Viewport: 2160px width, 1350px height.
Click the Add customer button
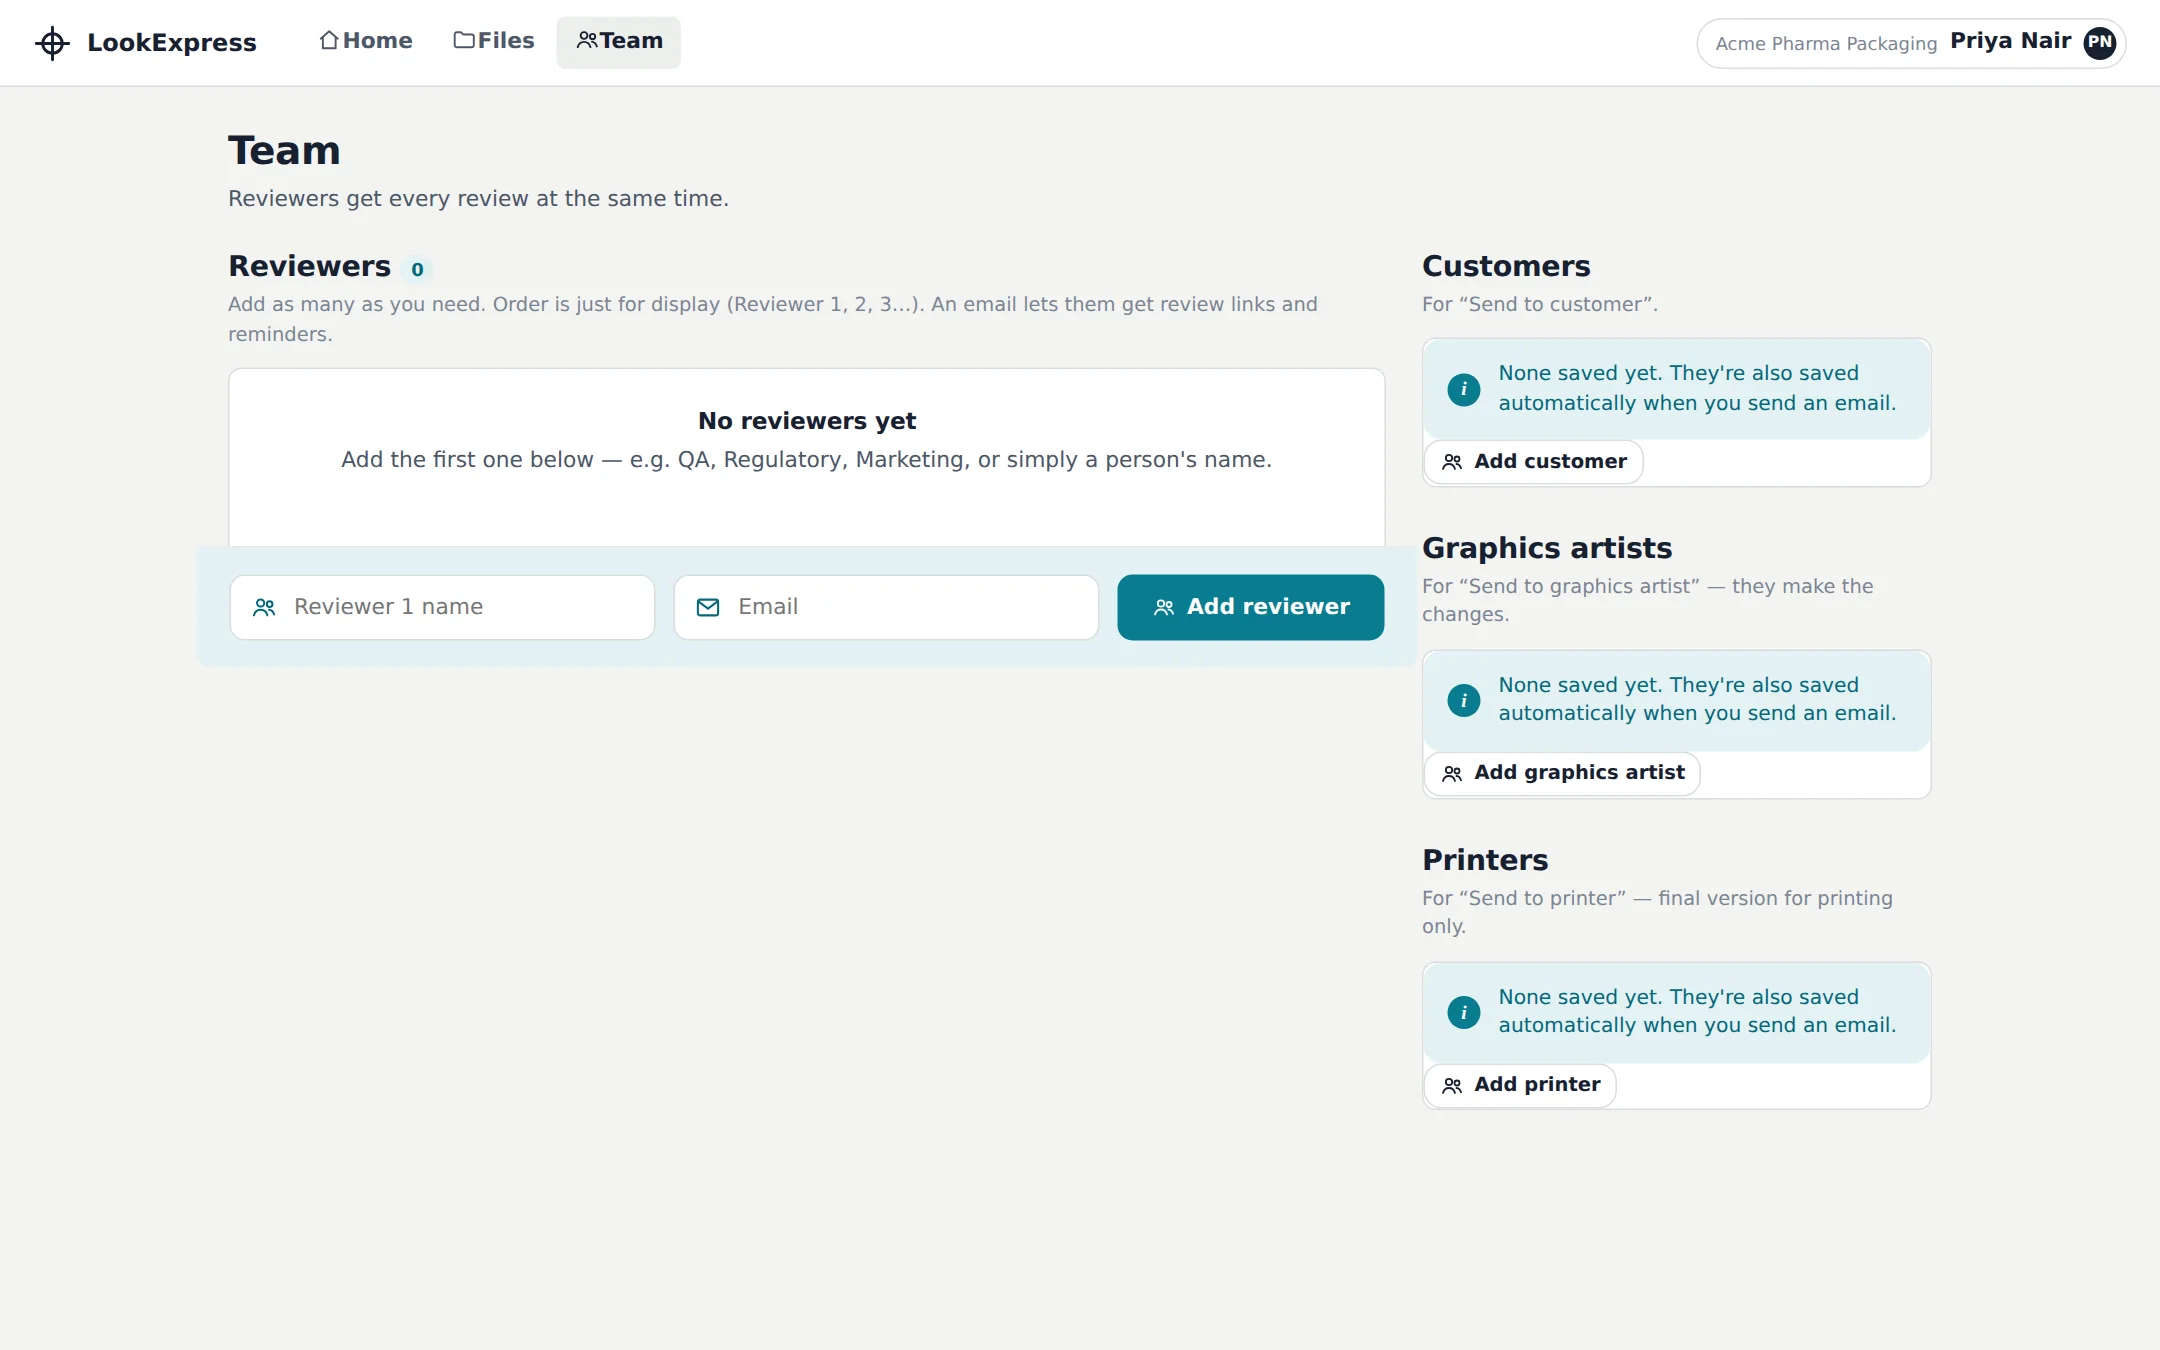[x=1534, y=462]
